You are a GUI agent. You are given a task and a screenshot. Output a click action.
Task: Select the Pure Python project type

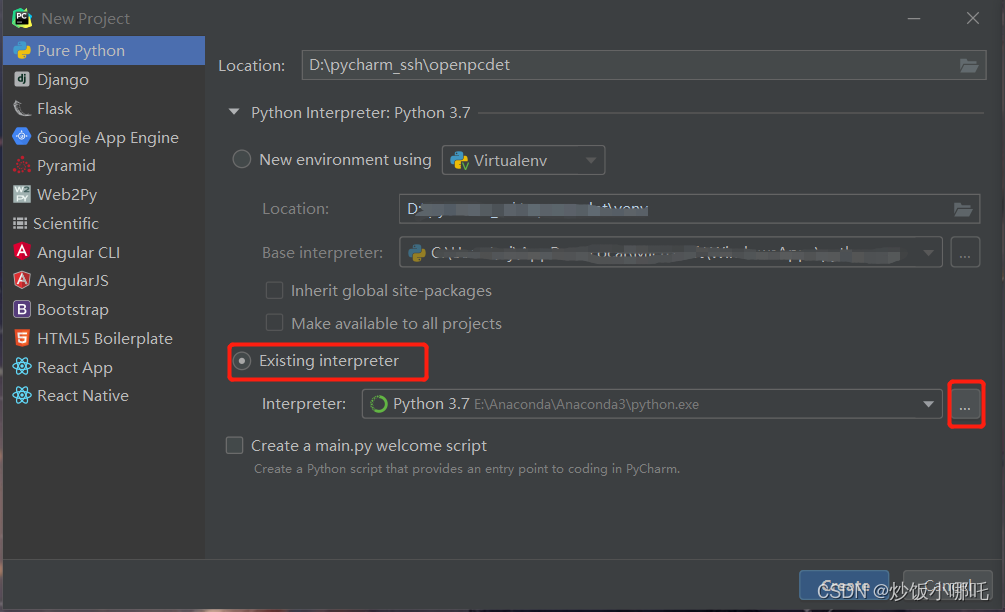coord(104,51)
